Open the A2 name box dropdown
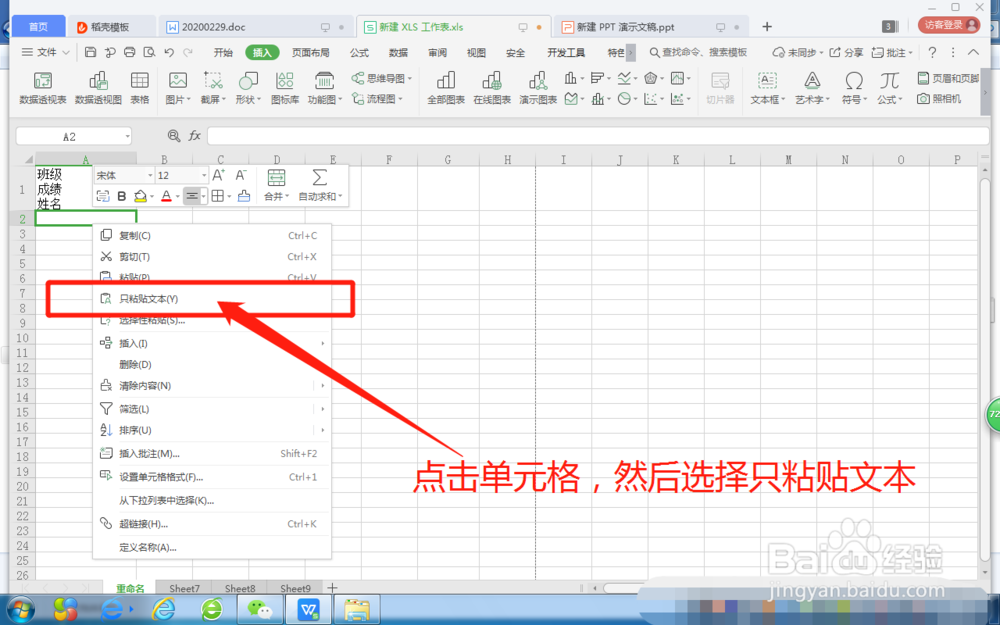The height and width of the screenshot is (625, 1000). point(128,136)
